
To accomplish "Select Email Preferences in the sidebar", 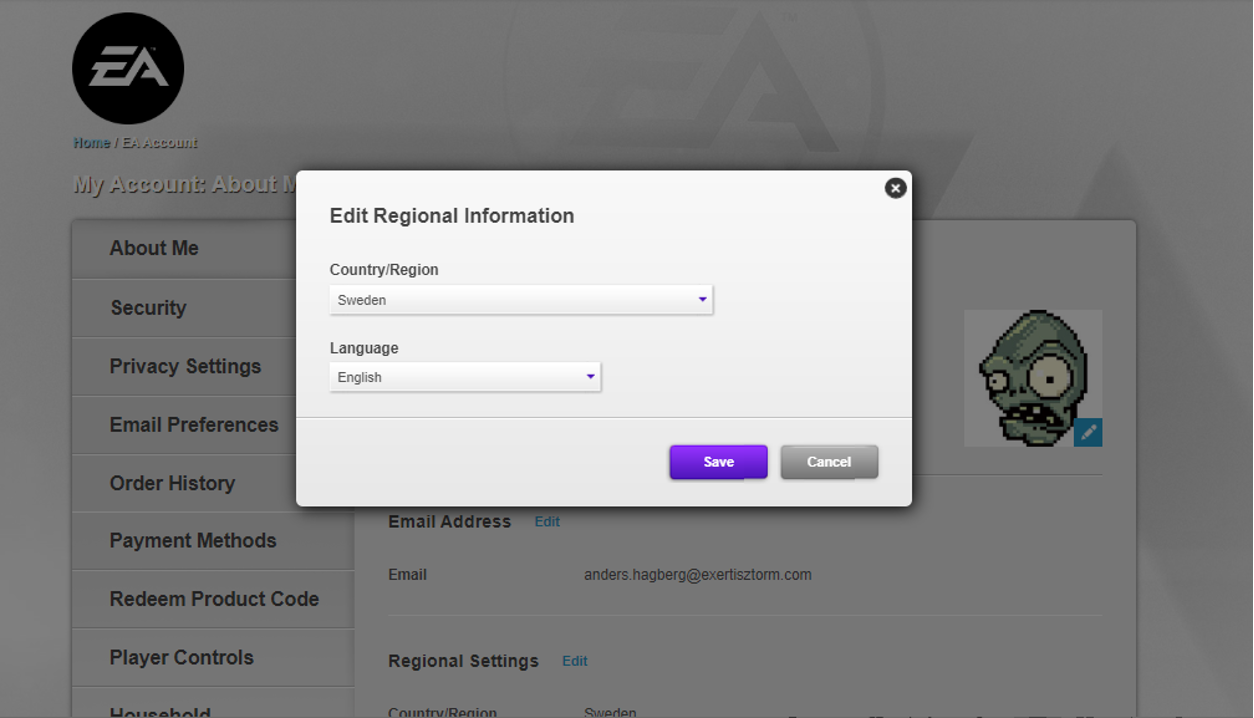I will click(194, 425).
